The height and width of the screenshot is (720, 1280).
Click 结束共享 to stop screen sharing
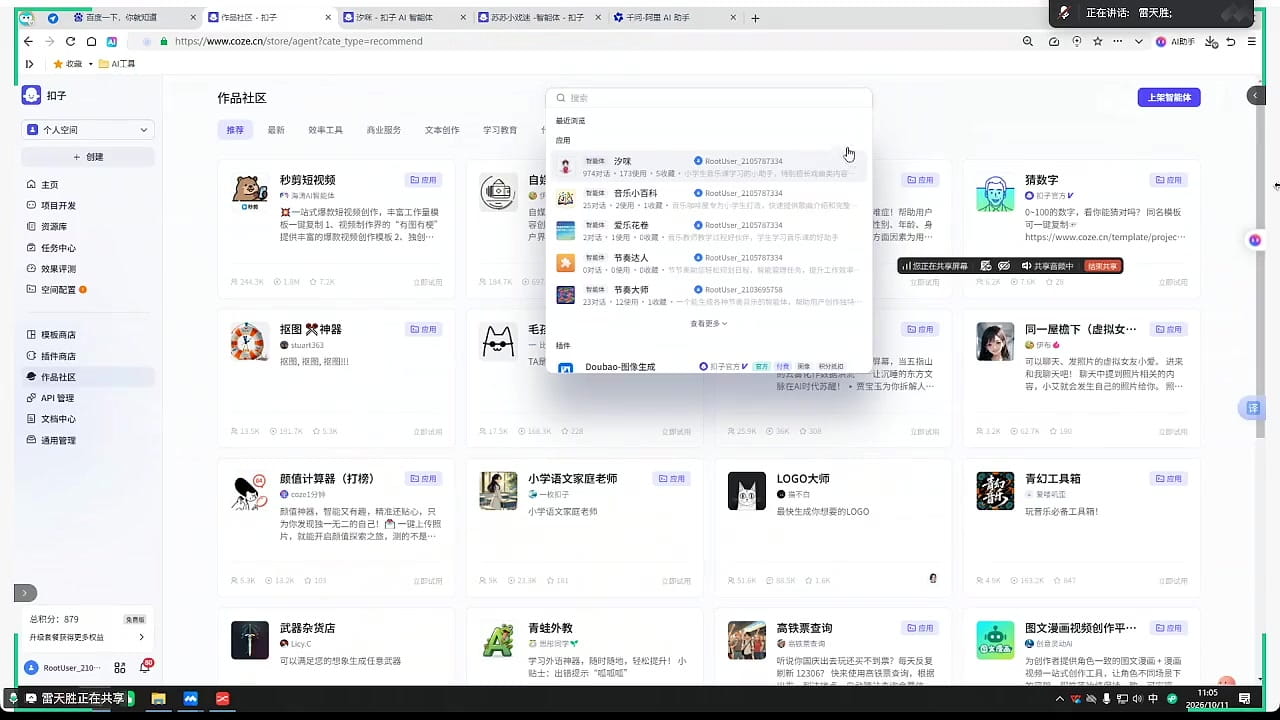click(1102, 266)
